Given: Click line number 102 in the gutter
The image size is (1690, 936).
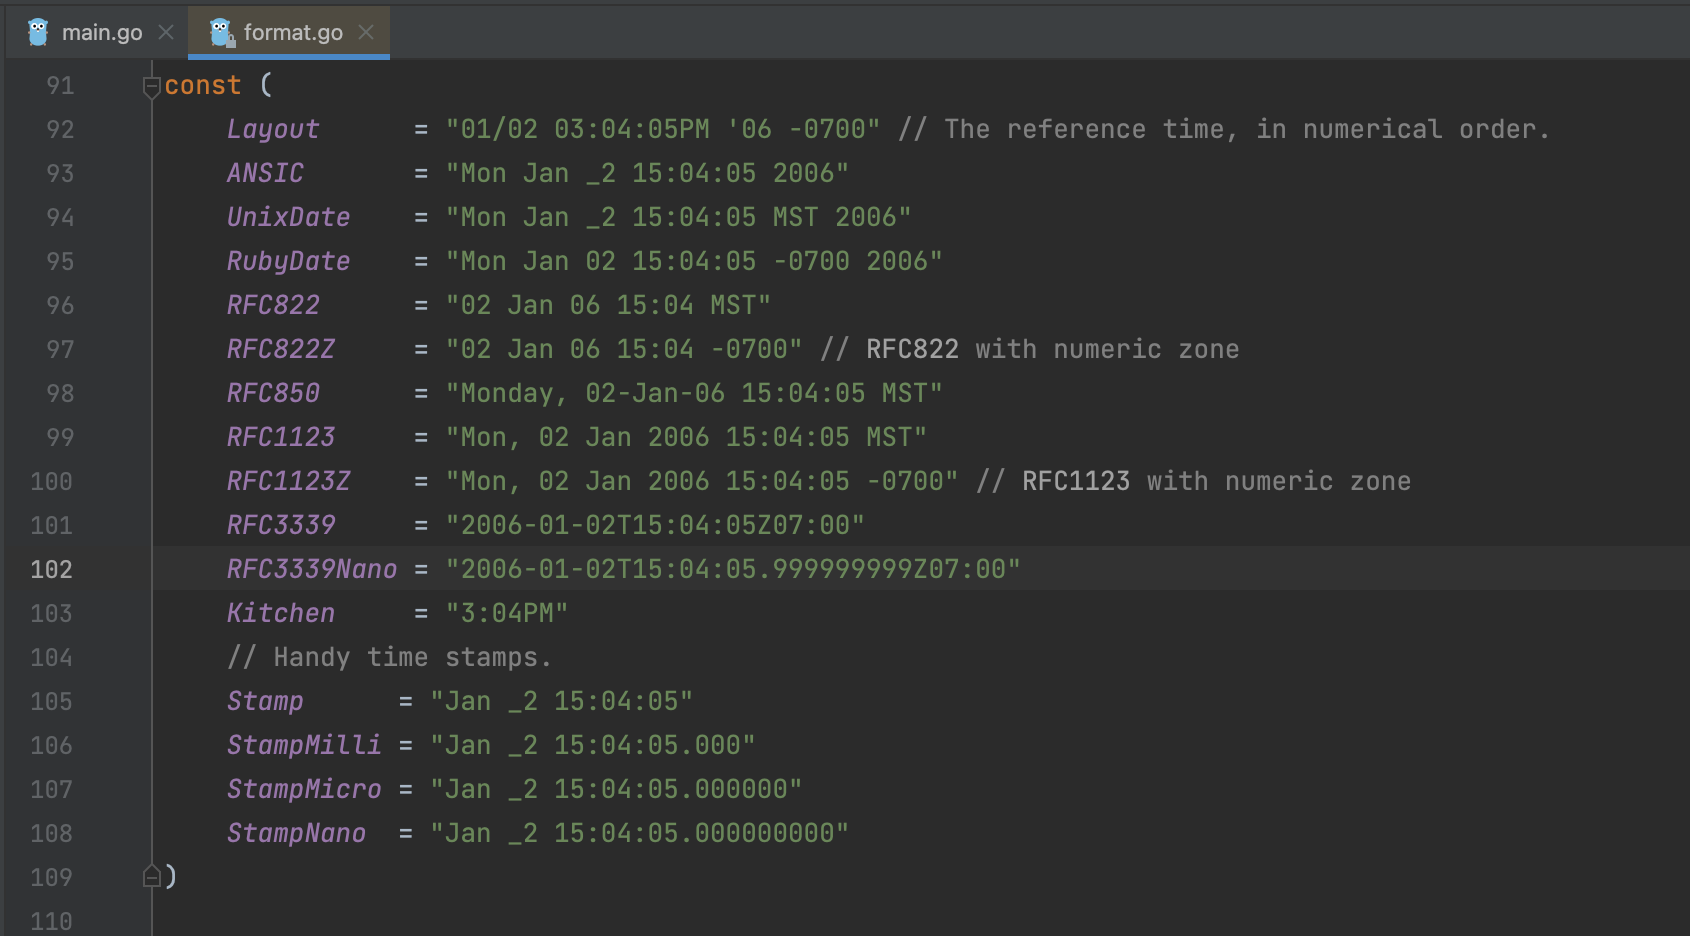Looking at the screenshot, I should tap(52, 569).
